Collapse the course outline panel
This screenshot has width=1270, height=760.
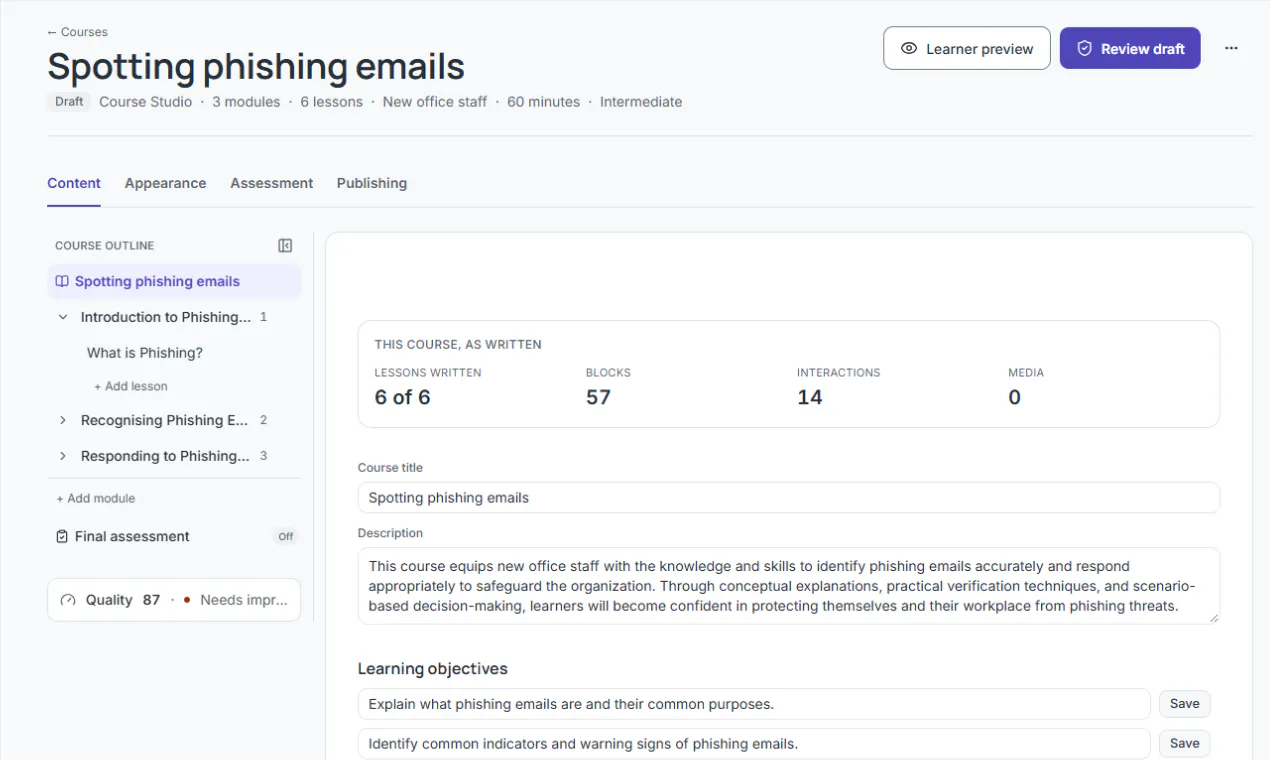[x=285, y=245]
